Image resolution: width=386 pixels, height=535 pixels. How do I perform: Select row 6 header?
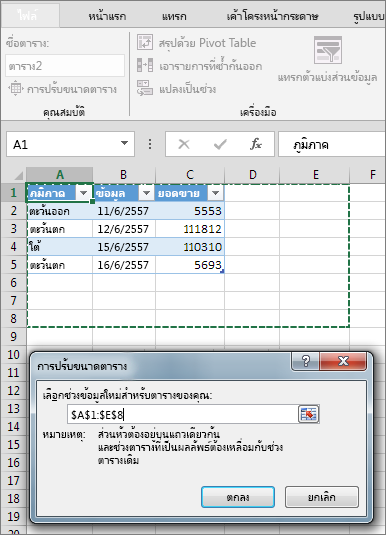click(x=13, y=283)
